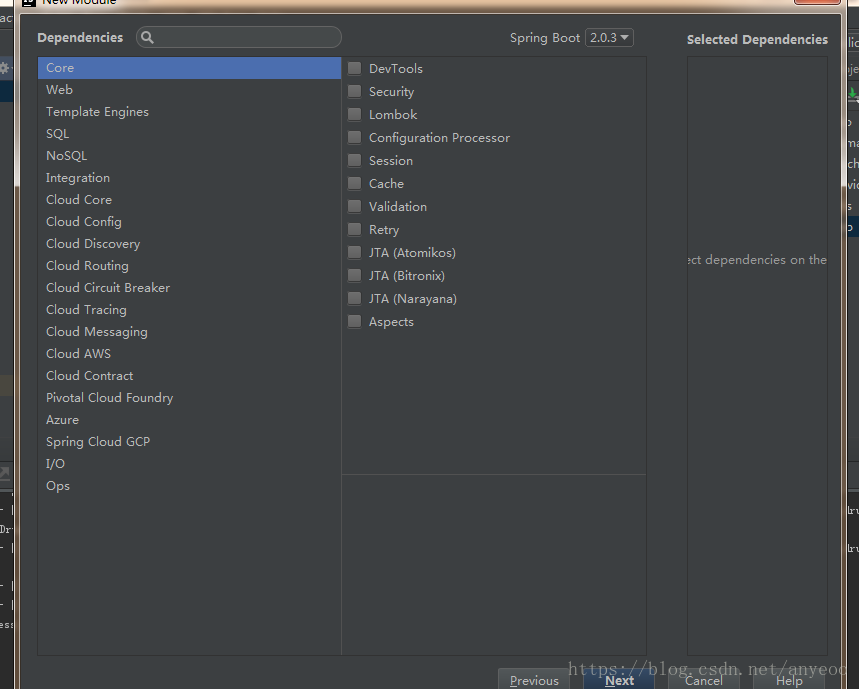Viewport: 859px width, 689px height.
Task: Select the Ops category
Action: [190, 486]
